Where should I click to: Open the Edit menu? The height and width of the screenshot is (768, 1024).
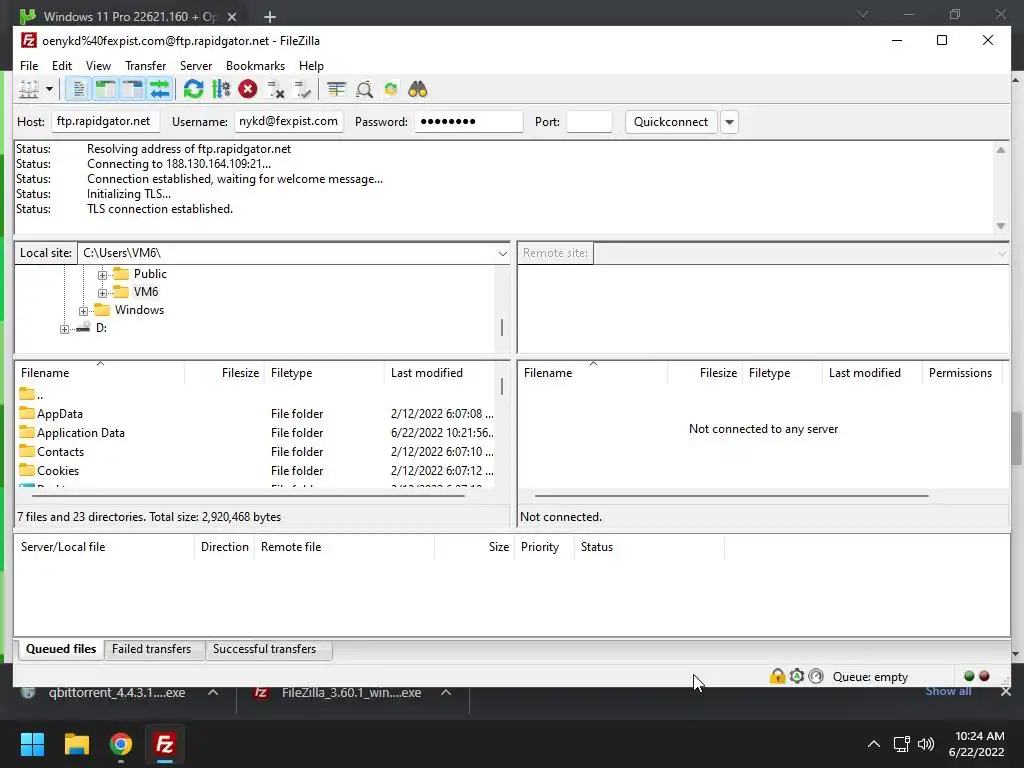pos(62,66)
